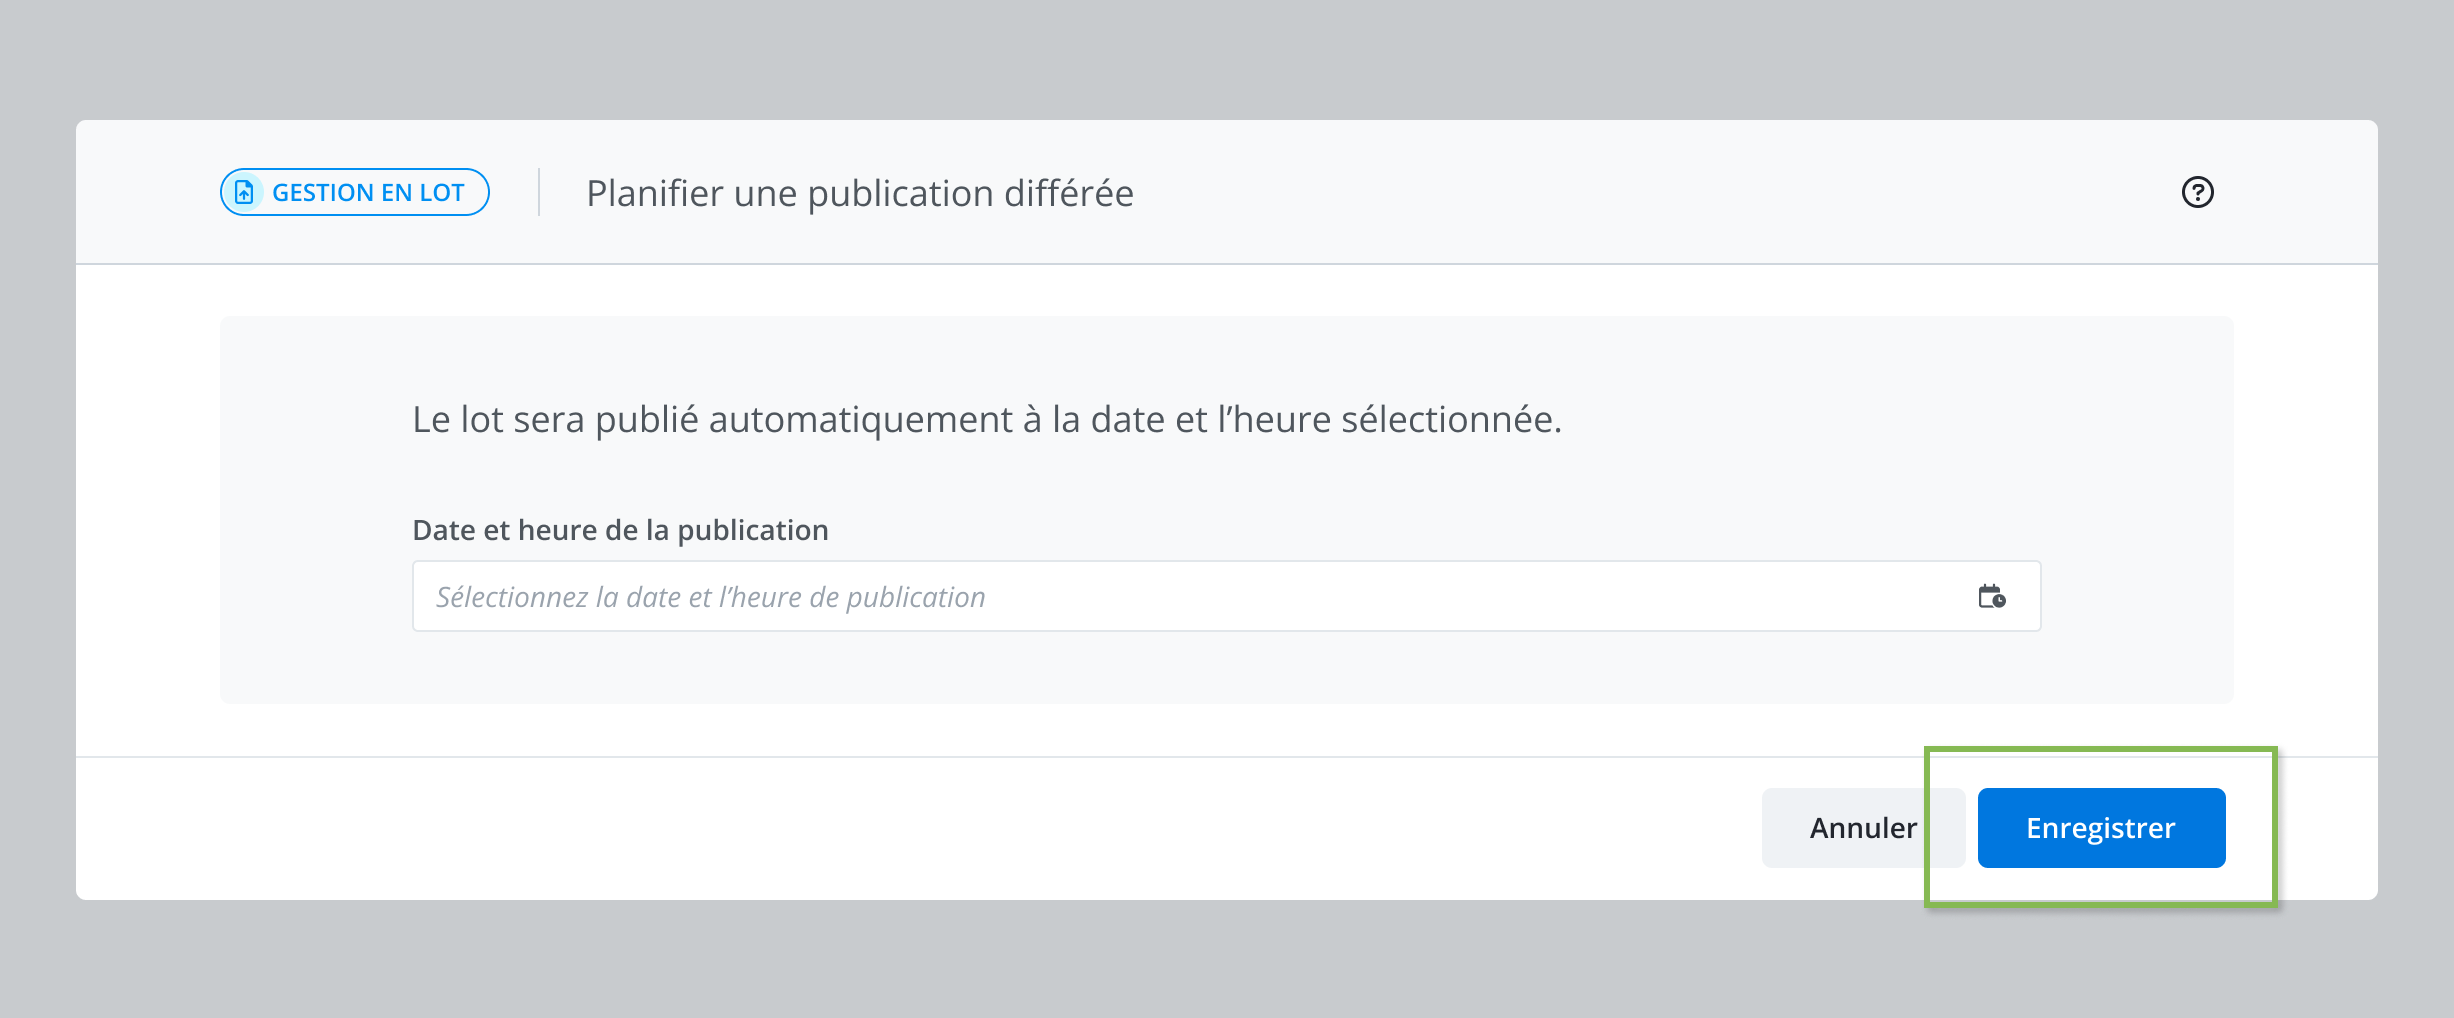The width and height of the screenshot is (2454, 1018).
Task: Click the title "Planifier une publication différée"
Action: coord(860,193)
